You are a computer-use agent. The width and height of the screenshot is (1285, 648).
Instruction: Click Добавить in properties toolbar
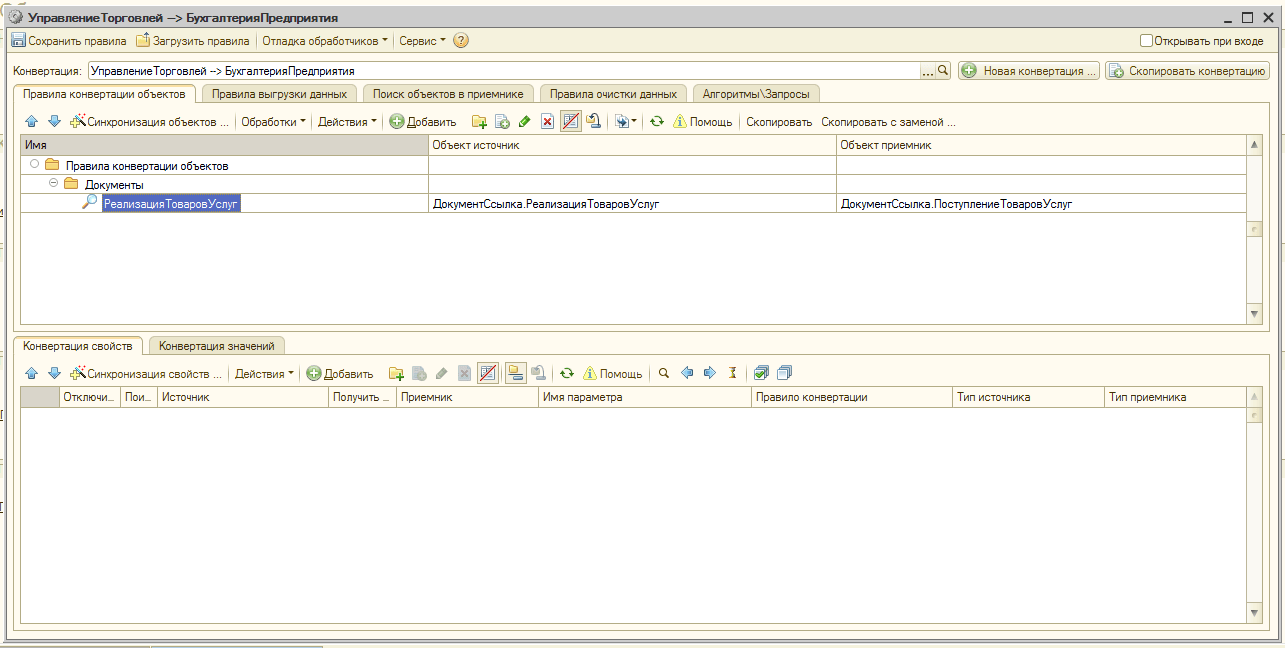[x=340, y=373]
